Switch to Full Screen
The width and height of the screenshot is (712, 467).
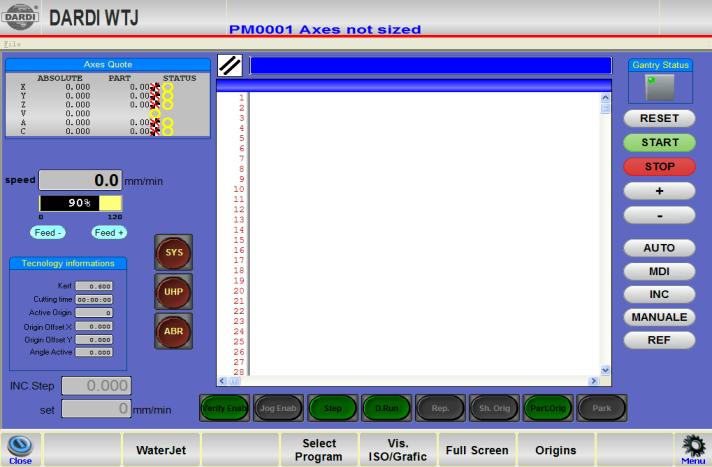(477, 450)
